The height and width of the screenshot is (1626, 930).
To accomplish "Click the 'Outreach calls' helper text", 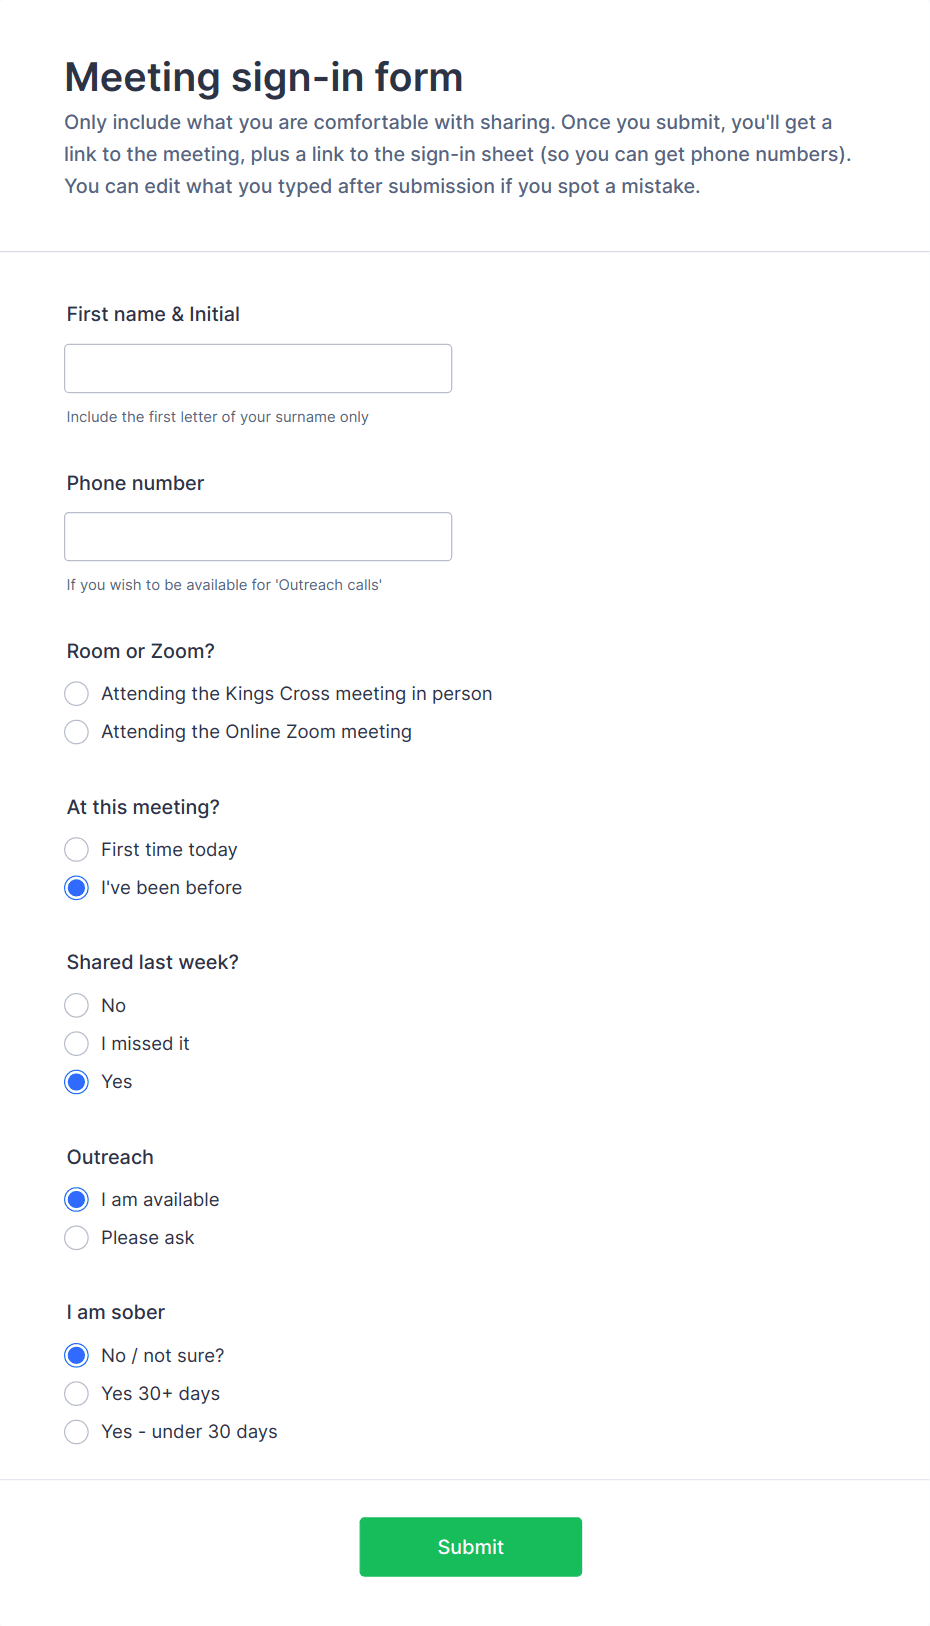I will tap(224, 585).
